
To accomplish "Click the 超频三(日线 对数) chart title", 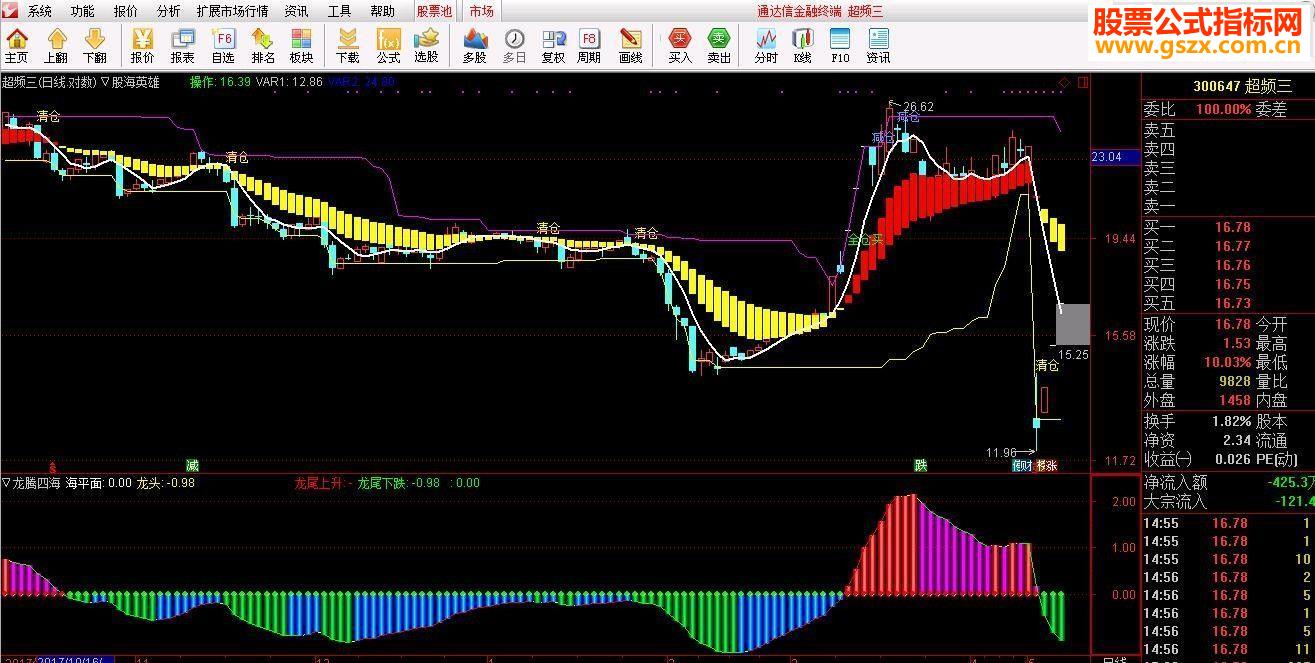I will pos(49,82).
